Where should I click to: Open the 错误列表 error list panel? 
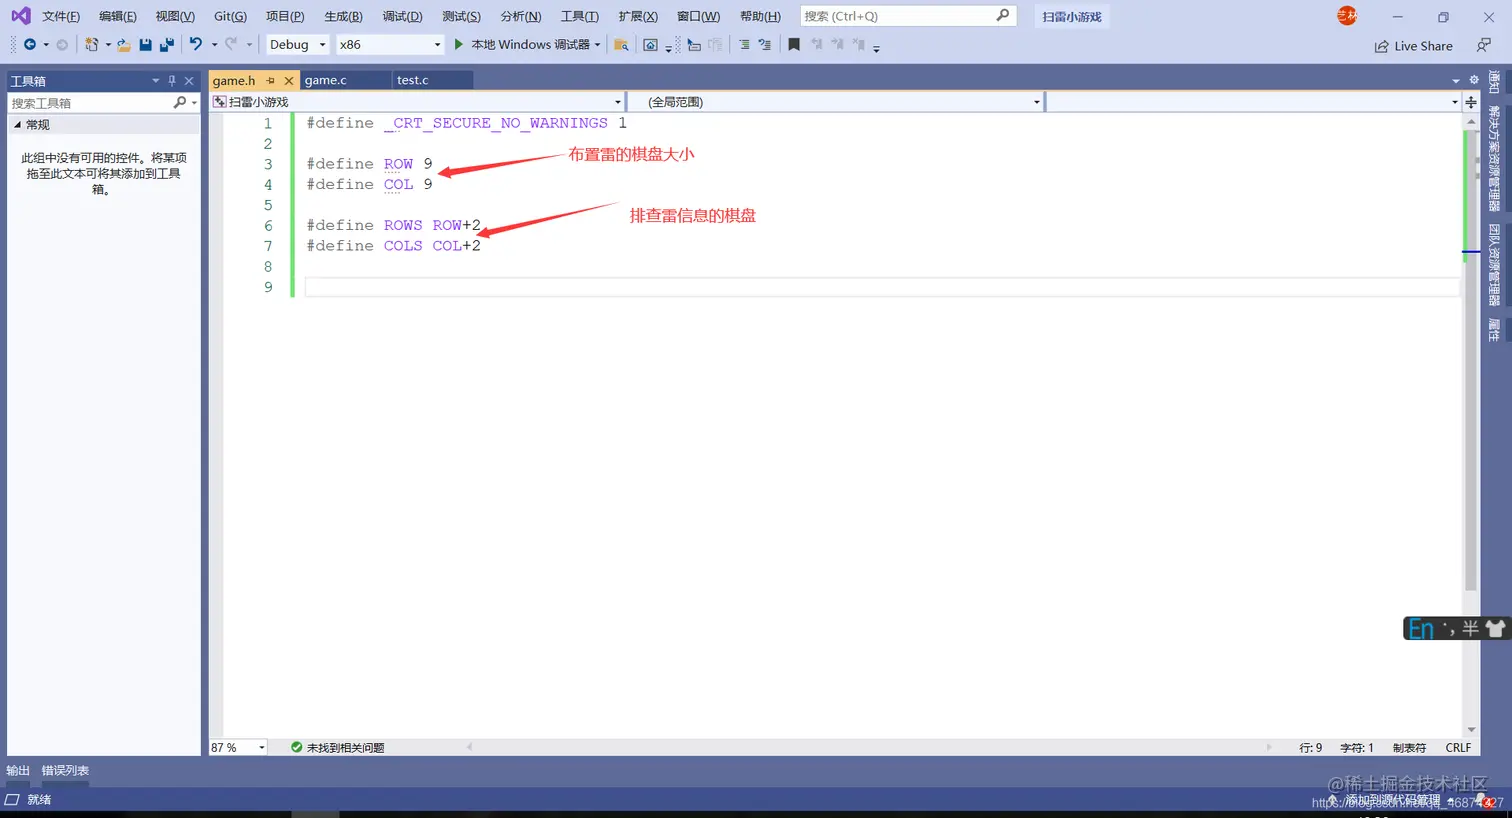point(65,770)
